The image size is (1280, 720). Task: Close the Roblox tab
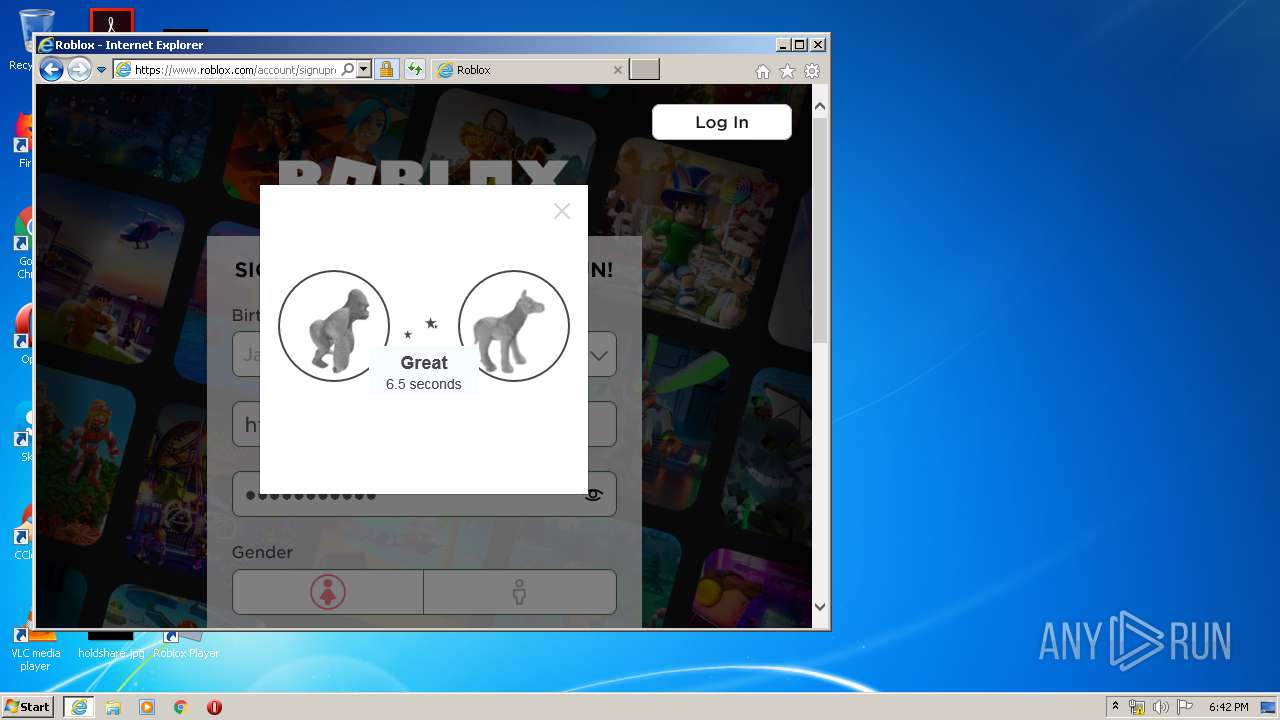617,70
